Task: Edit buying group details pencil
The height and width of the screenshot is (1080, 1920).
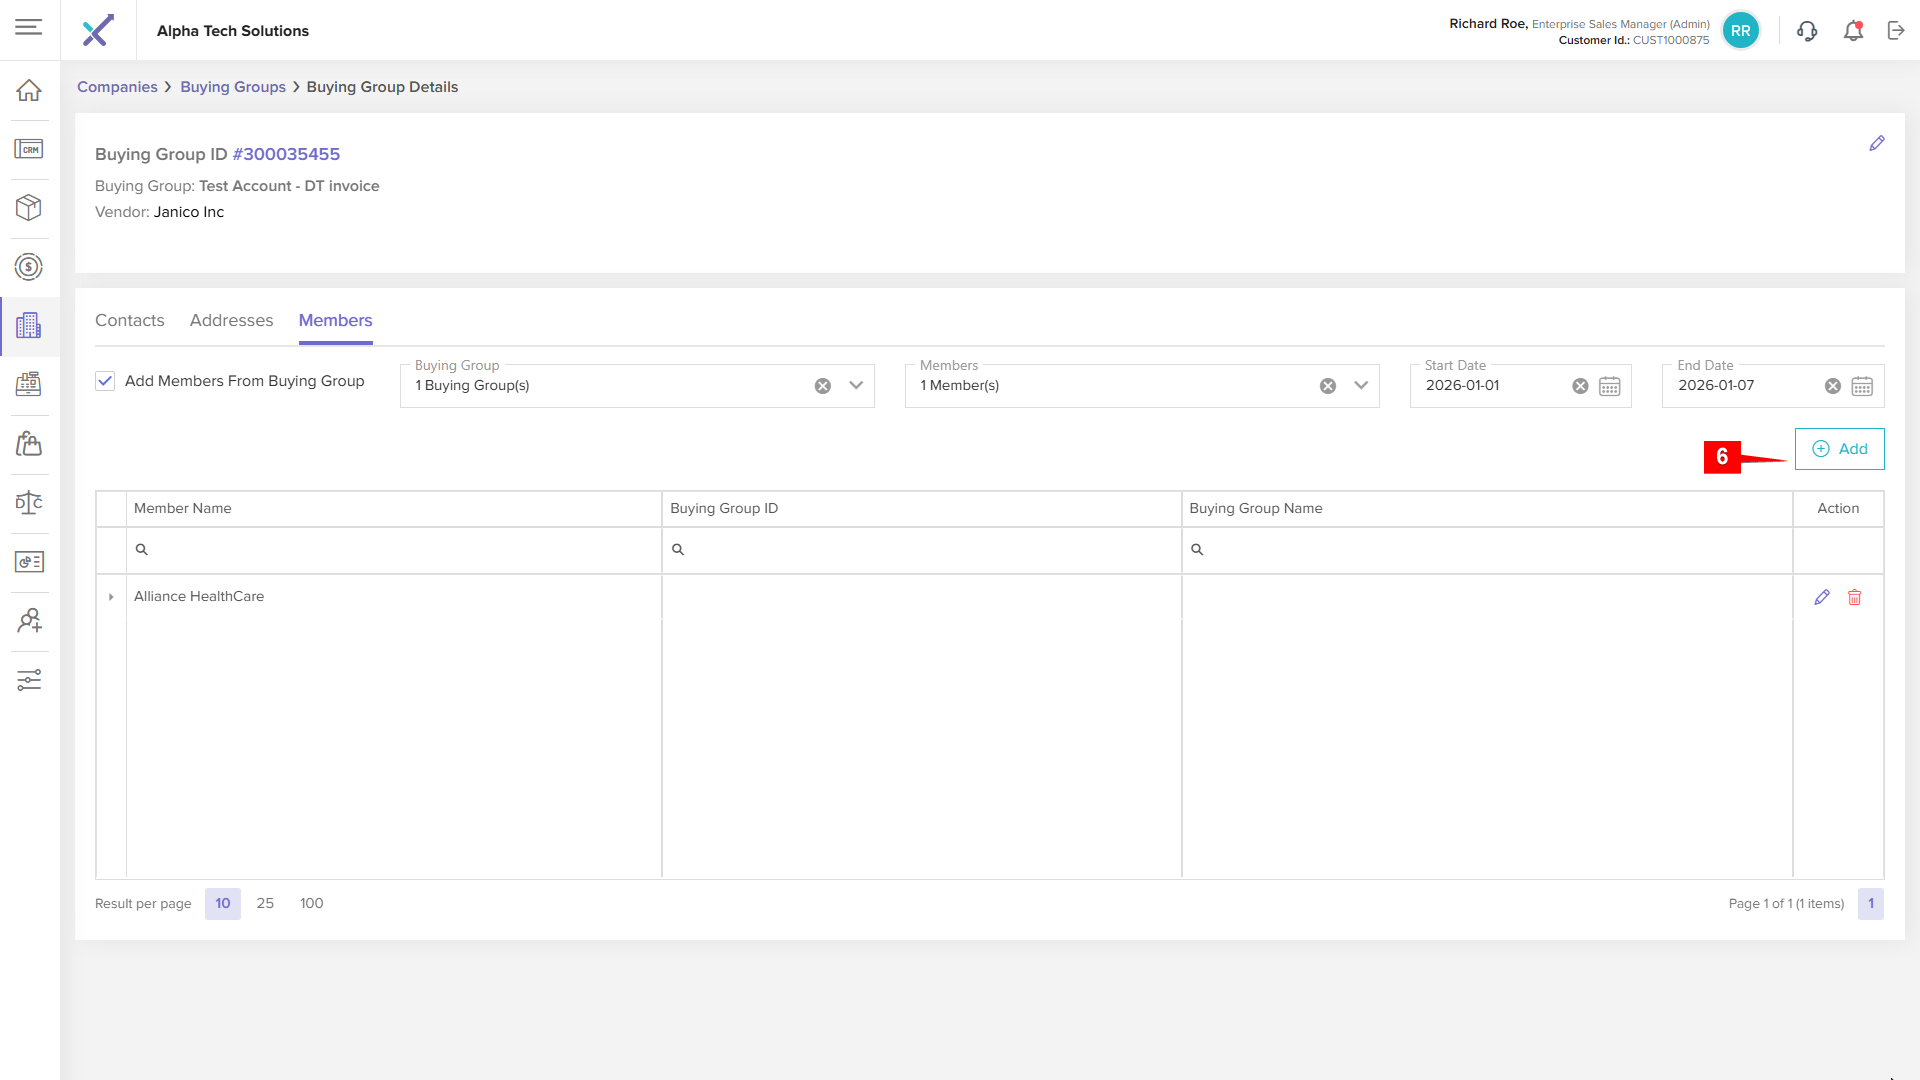Action: 1877,144
